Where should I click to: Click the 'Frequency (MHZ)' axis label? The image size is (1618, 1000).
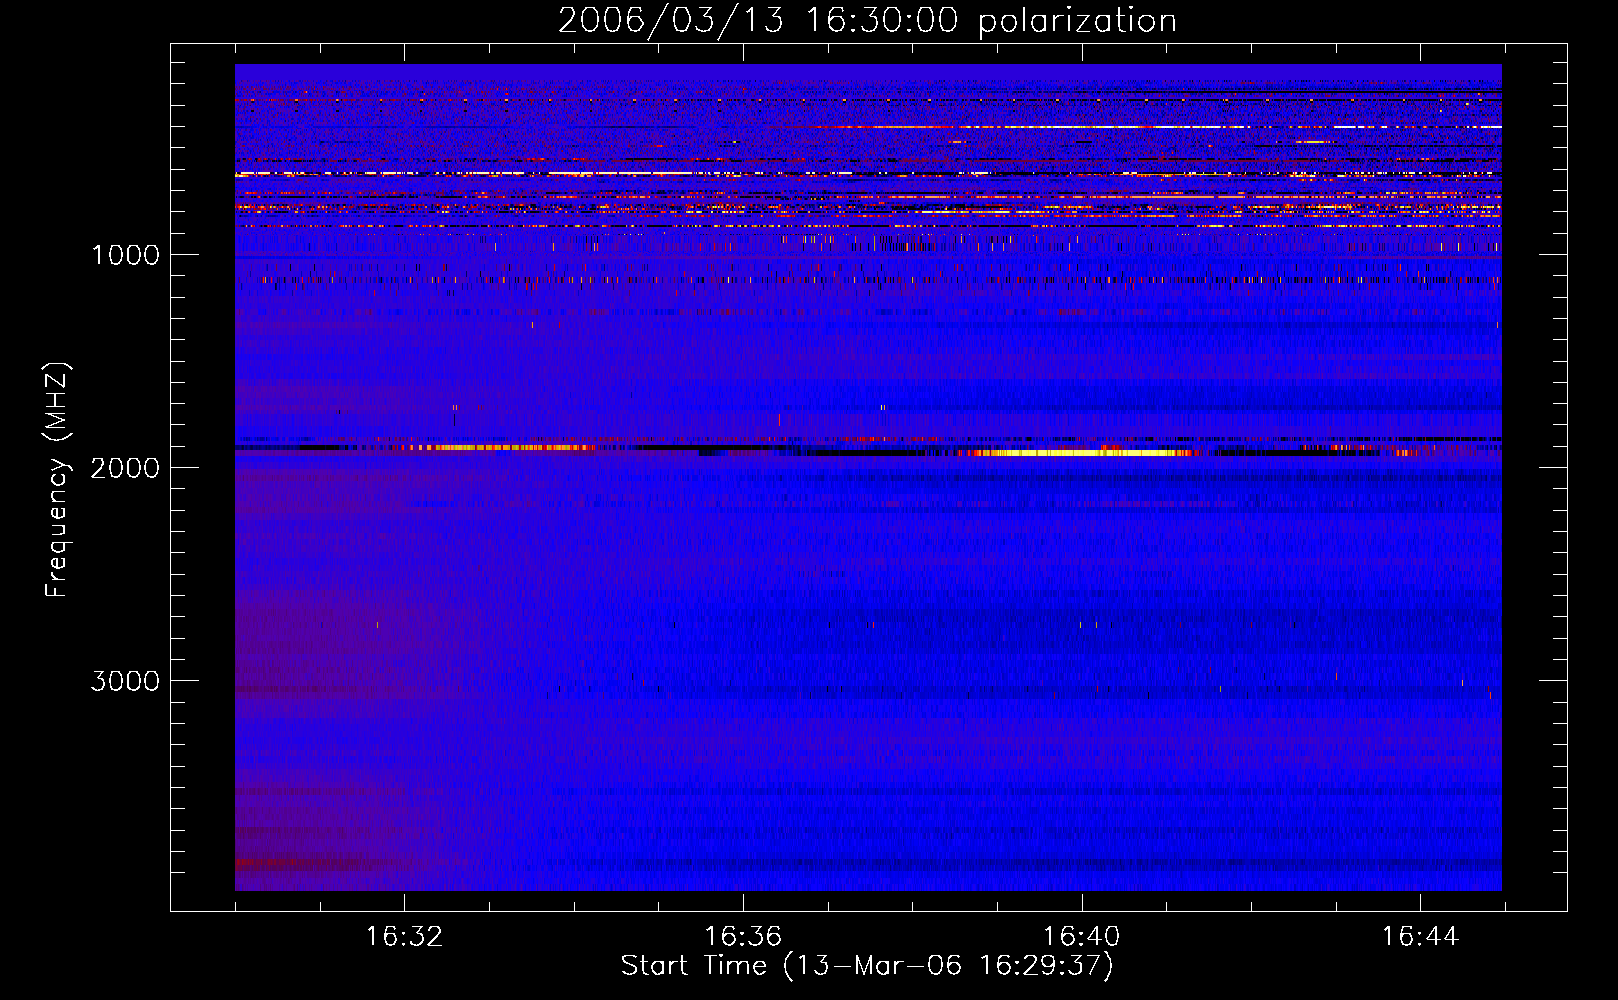tap(57, 479)
